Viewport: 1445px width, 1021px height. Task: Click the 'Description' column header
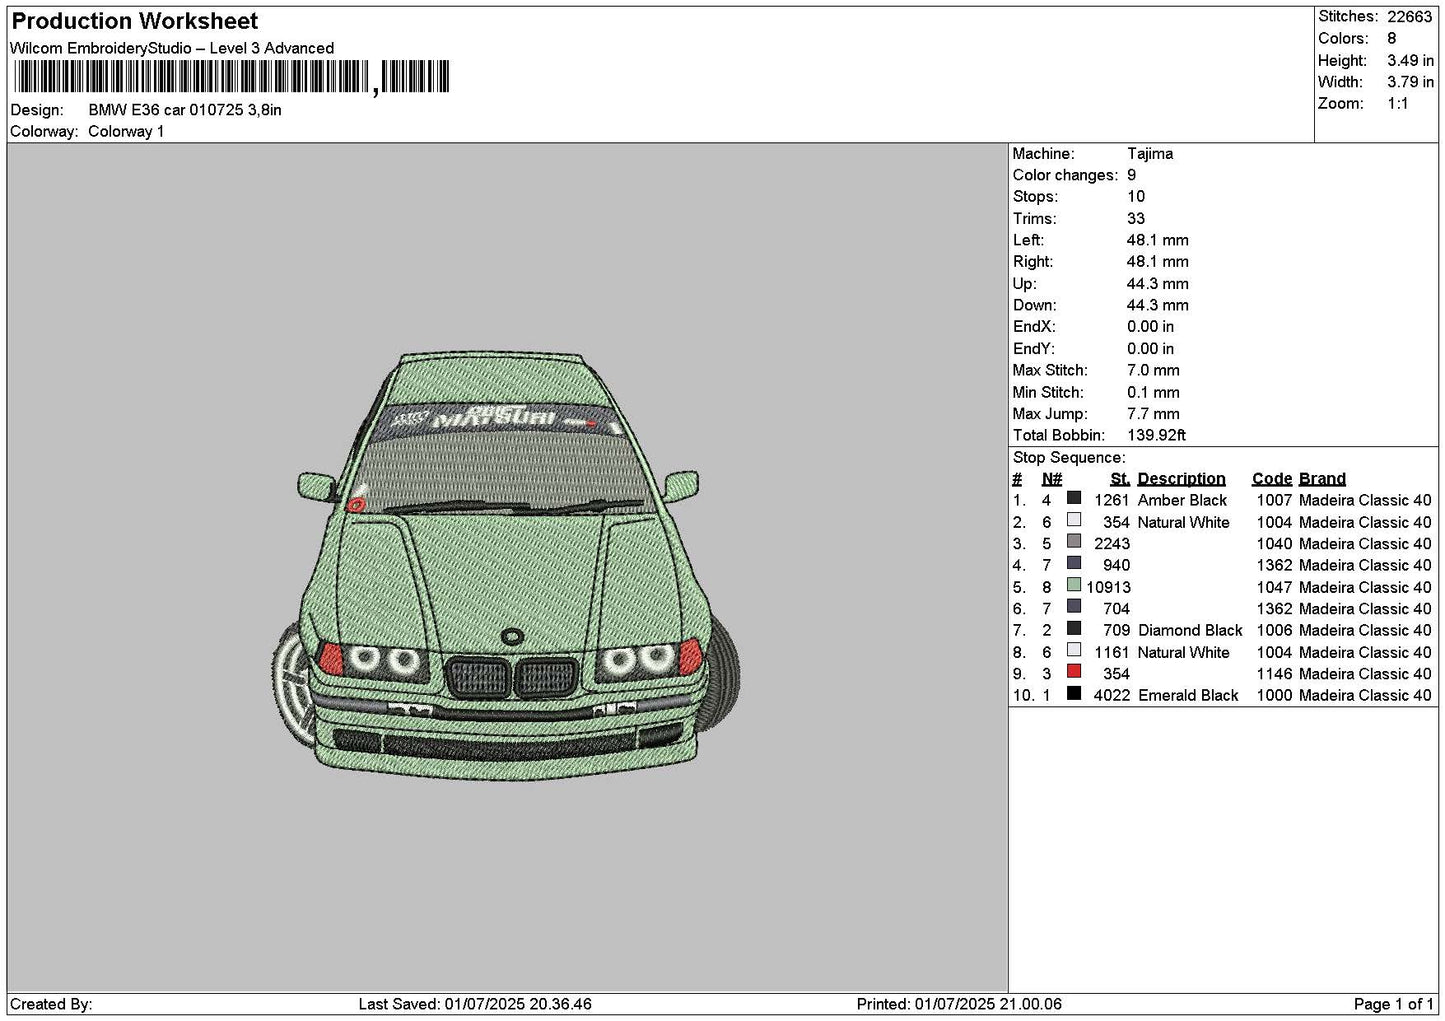pos(1181,479)
